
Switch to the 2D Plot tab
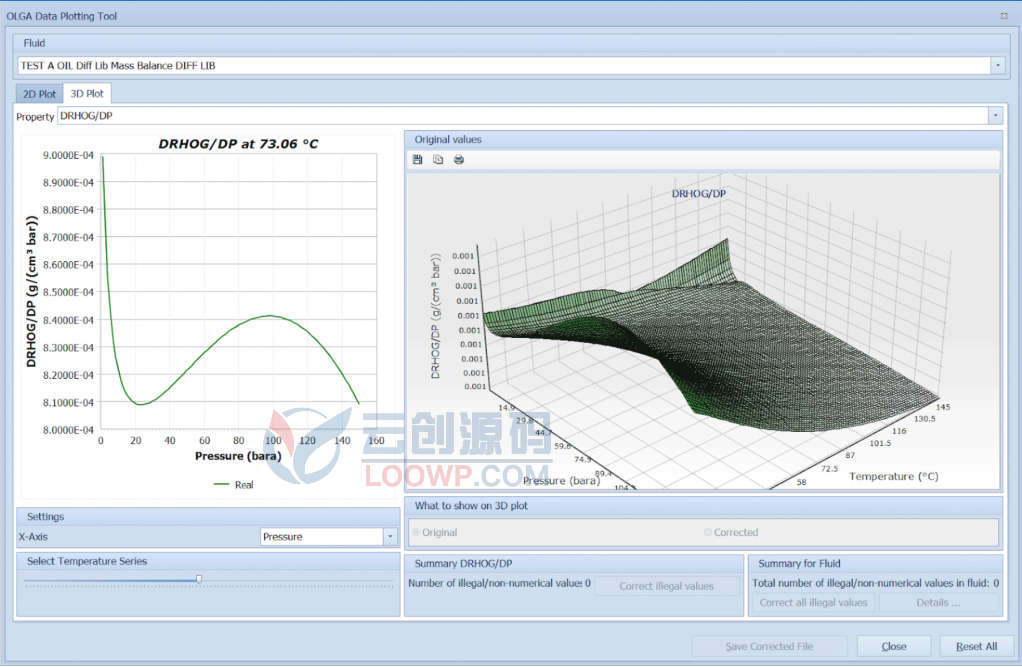click(x=39, y=94)
